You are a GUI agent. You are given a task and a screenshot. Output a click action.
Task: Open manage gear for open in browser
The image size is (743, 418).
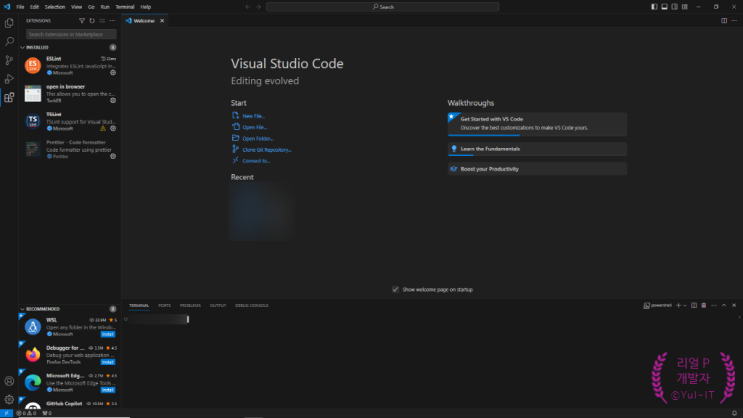pyautogui.click(x=113, y=100)
